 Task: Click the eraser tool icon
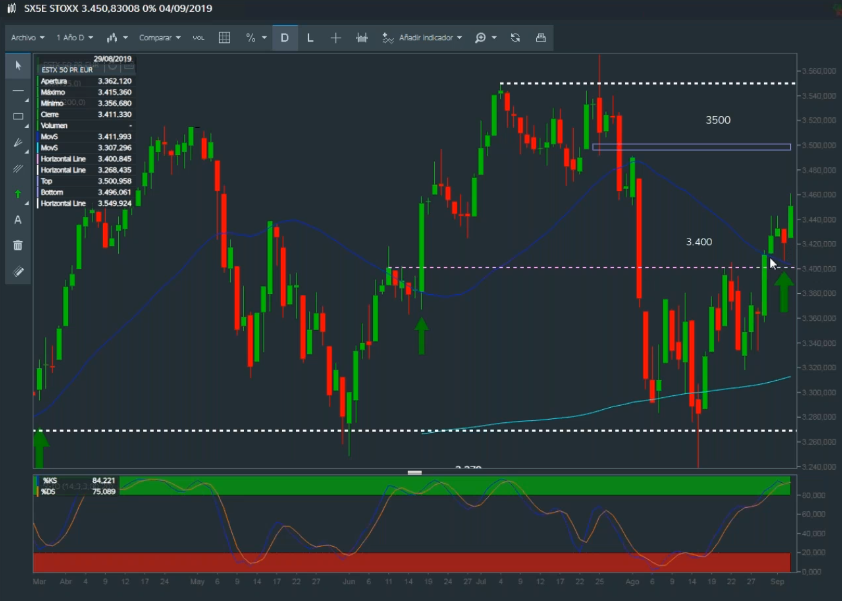tap(18, 272)
